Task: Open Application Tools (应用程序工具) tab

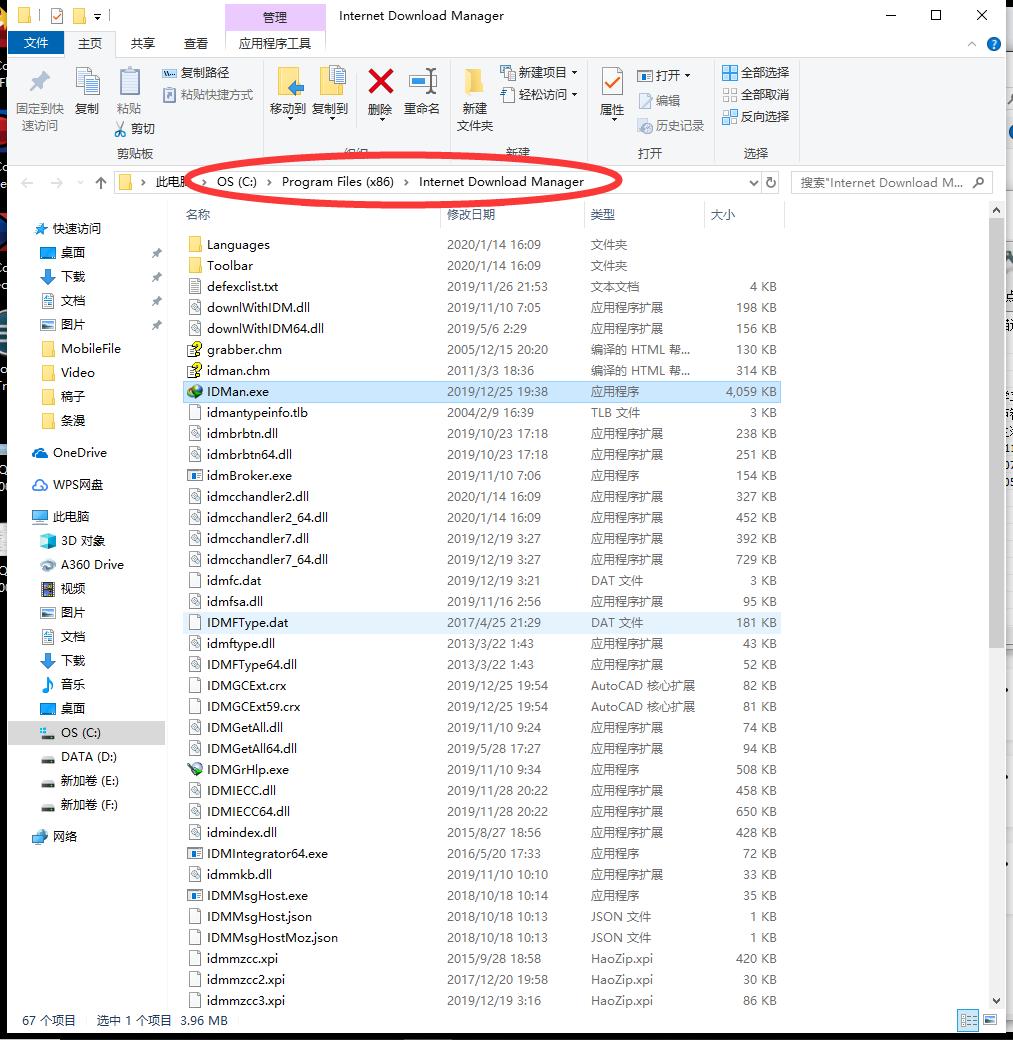Action: click(275, 44)
